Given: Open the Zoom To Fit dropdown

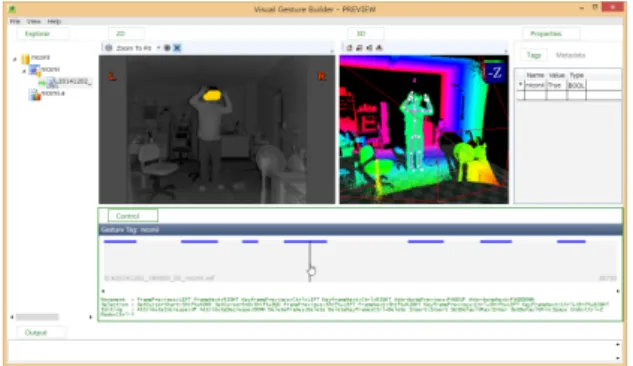Looking at the screenshot, I should (158, 48).
